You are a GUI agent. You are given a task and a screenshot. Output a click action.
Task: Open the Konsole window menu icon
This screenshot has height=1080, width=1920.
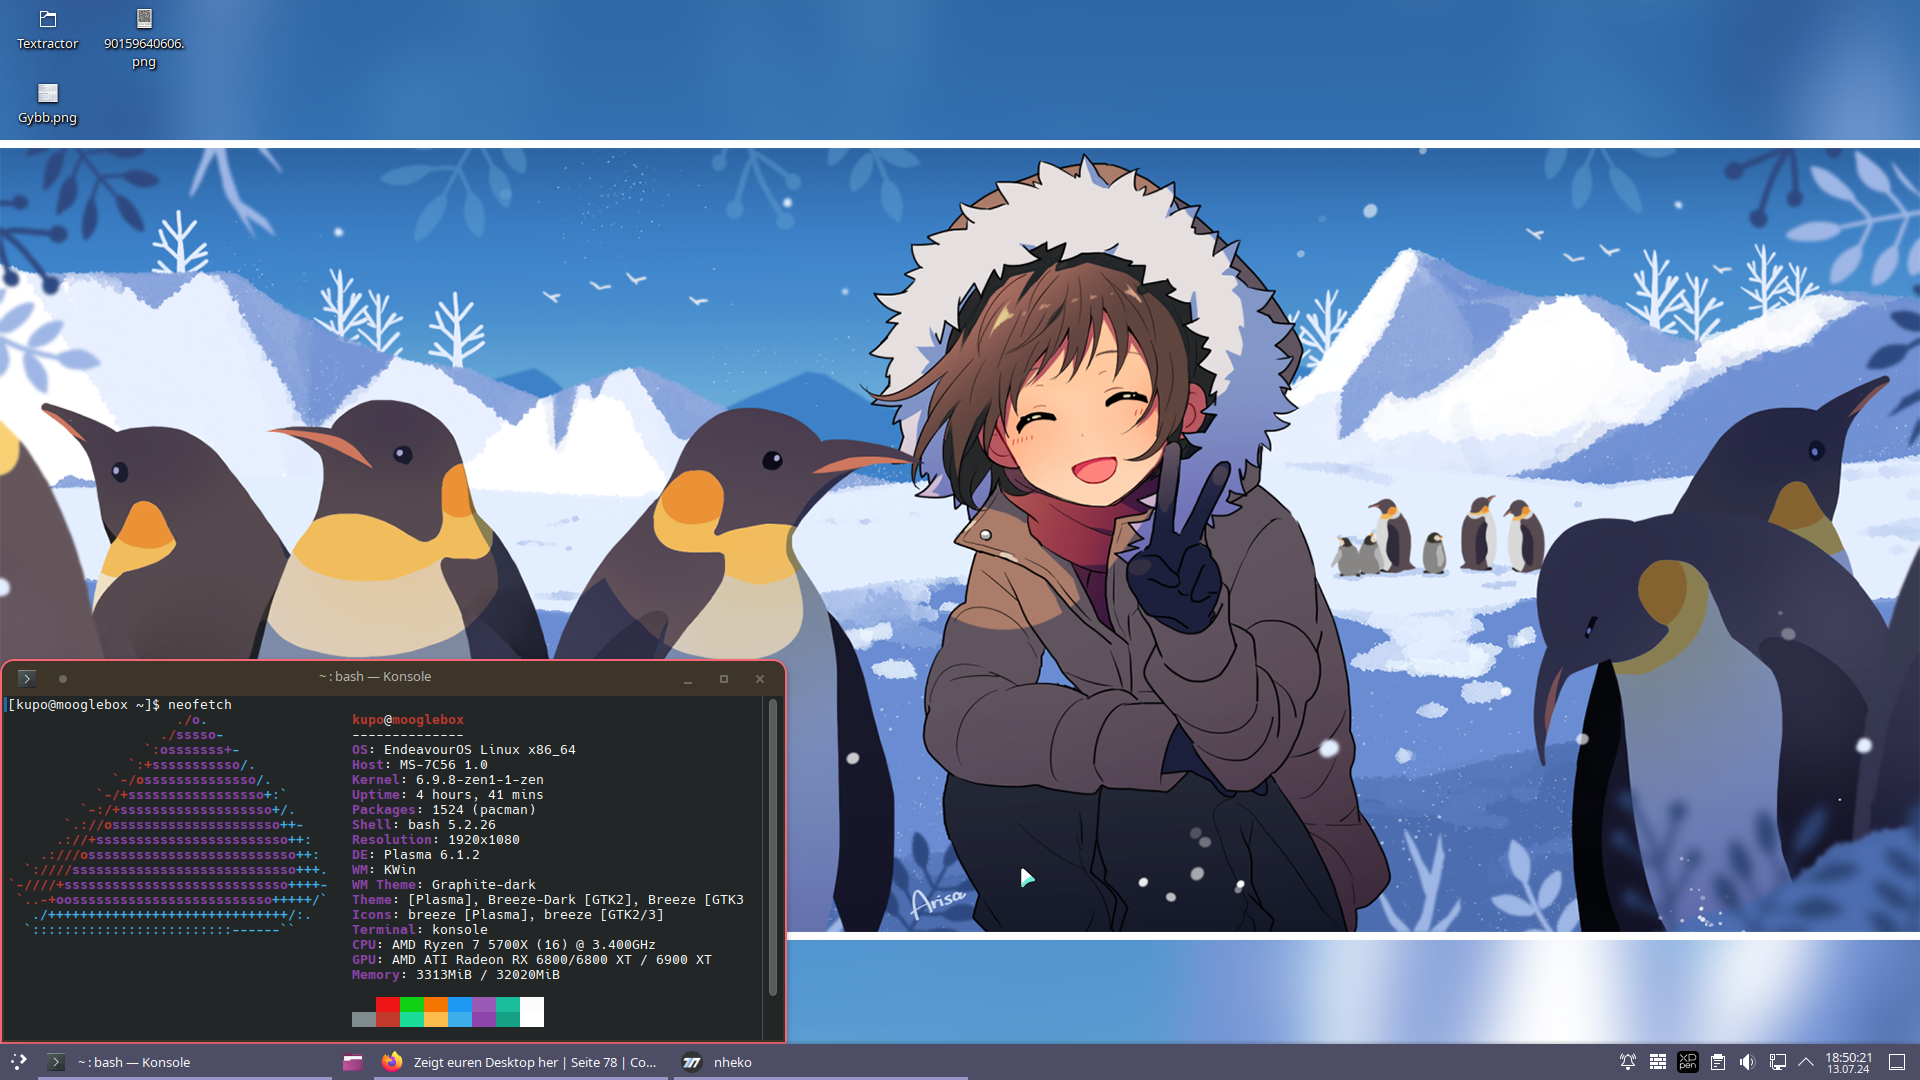pyautogui.click(x=27, y=678)
